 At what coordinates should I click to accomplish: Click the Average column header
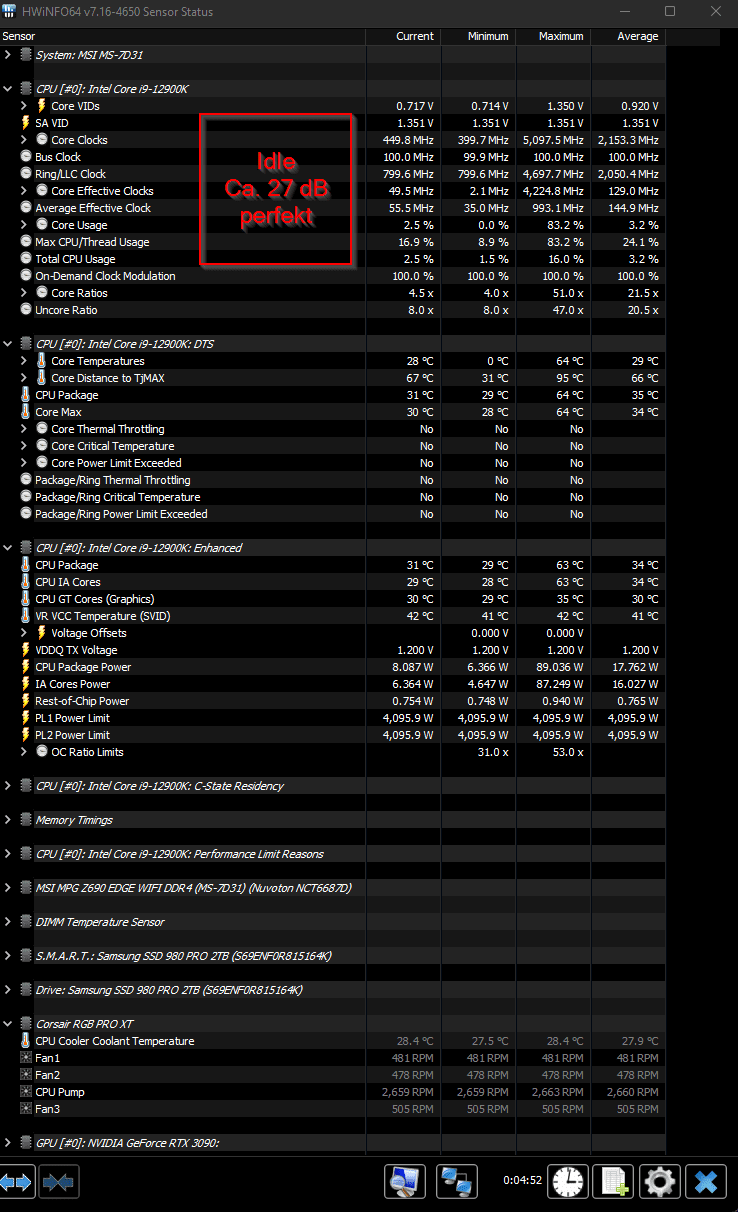coord(628,36)
